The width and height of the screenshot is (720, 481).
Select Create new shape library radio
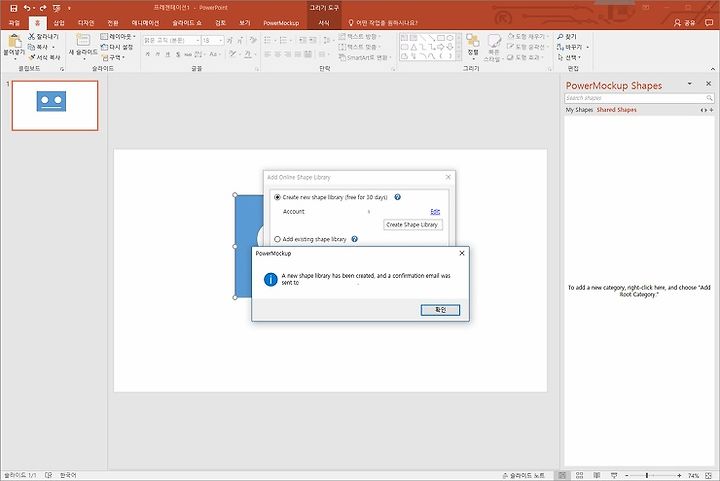click(277, 197)
